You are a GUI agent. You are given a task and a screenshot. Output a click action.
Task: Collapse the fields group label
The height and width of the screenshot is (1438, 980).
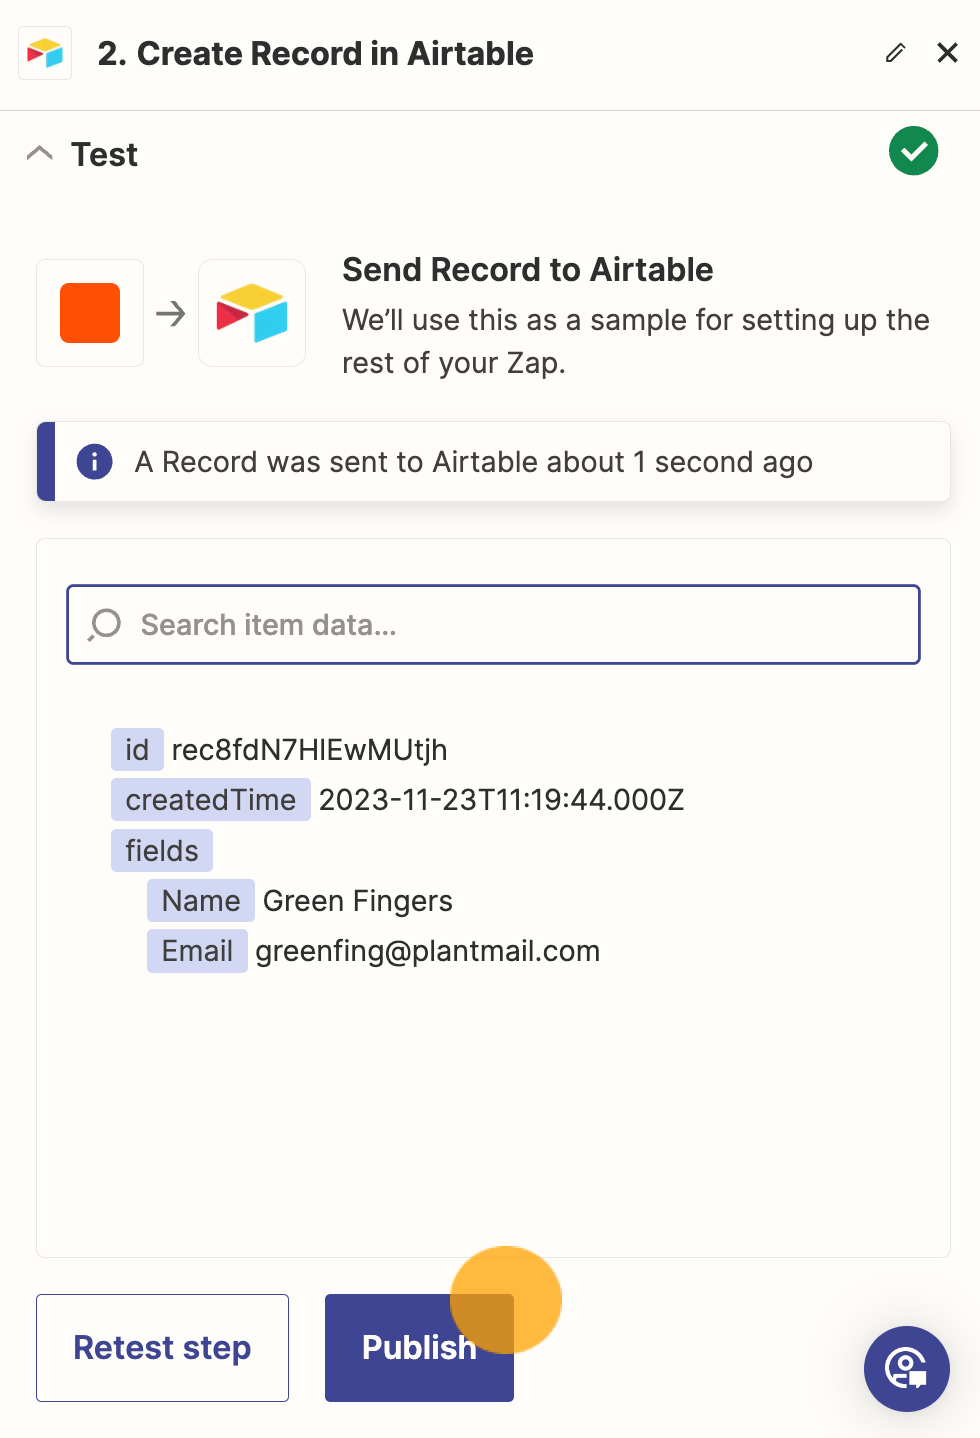(162, 851)
